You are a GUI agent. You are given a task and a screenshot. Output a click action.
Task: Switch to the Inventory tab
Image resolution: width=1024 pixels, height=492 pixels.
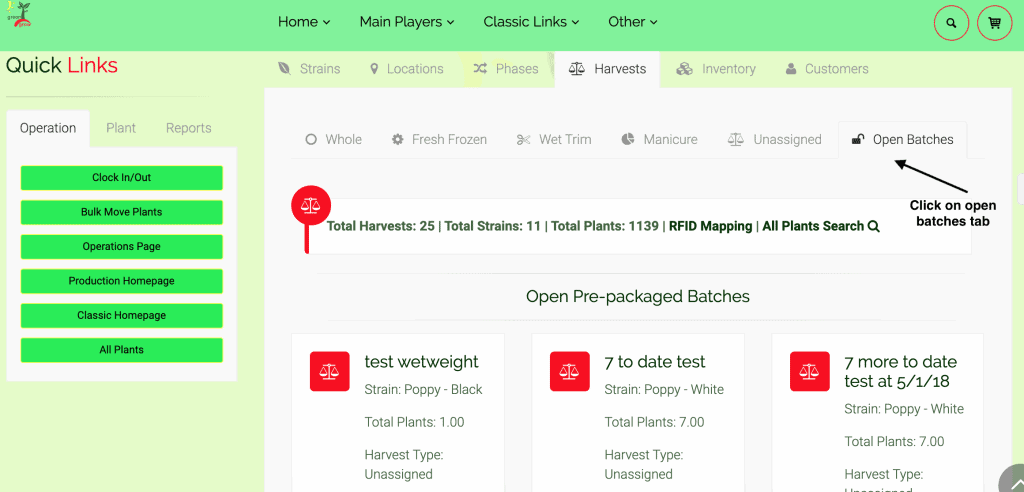716,69
